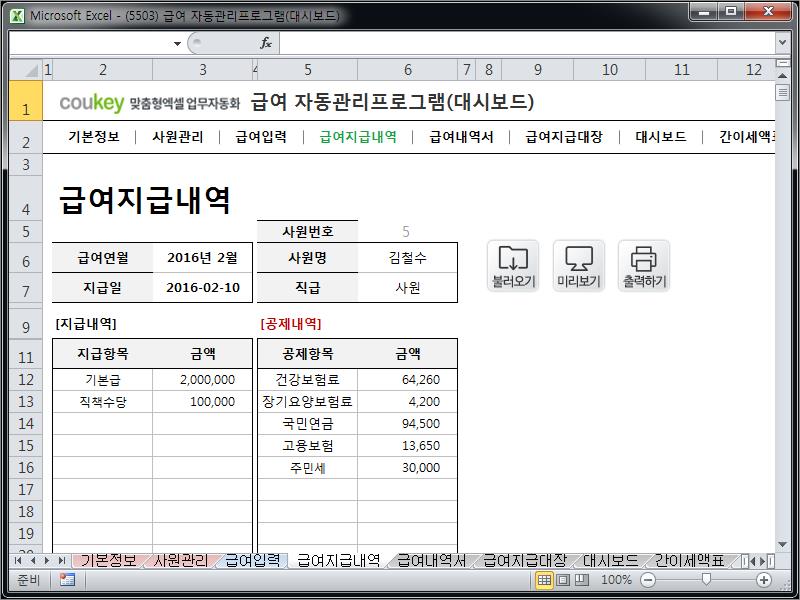Screen dimensions: 800x600
Task: Select the 급여입력 sheet tab
Action: coord(253,561)
